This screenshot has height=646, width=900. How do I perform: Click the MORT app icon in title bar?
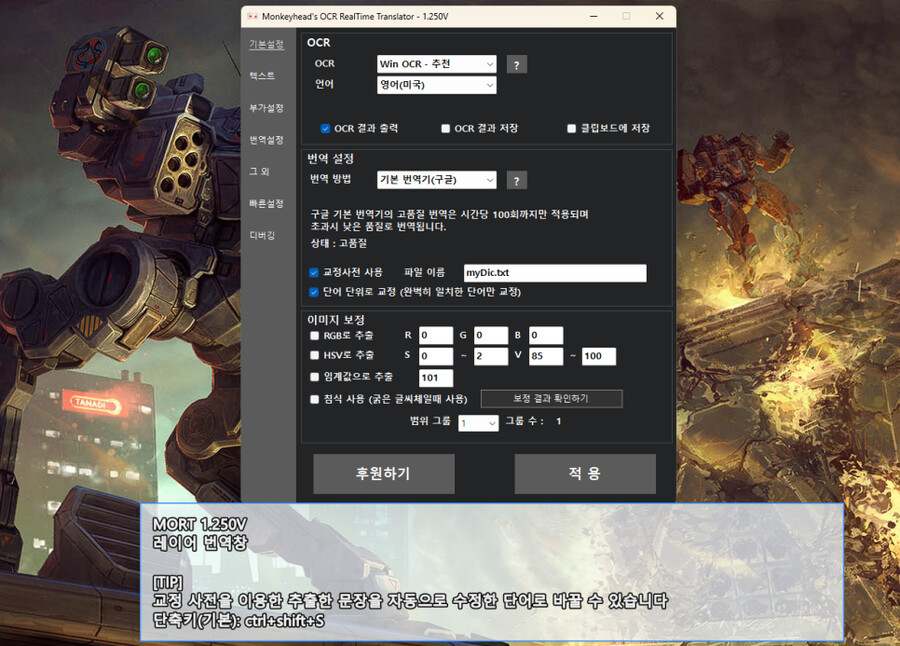pos(252,16)
